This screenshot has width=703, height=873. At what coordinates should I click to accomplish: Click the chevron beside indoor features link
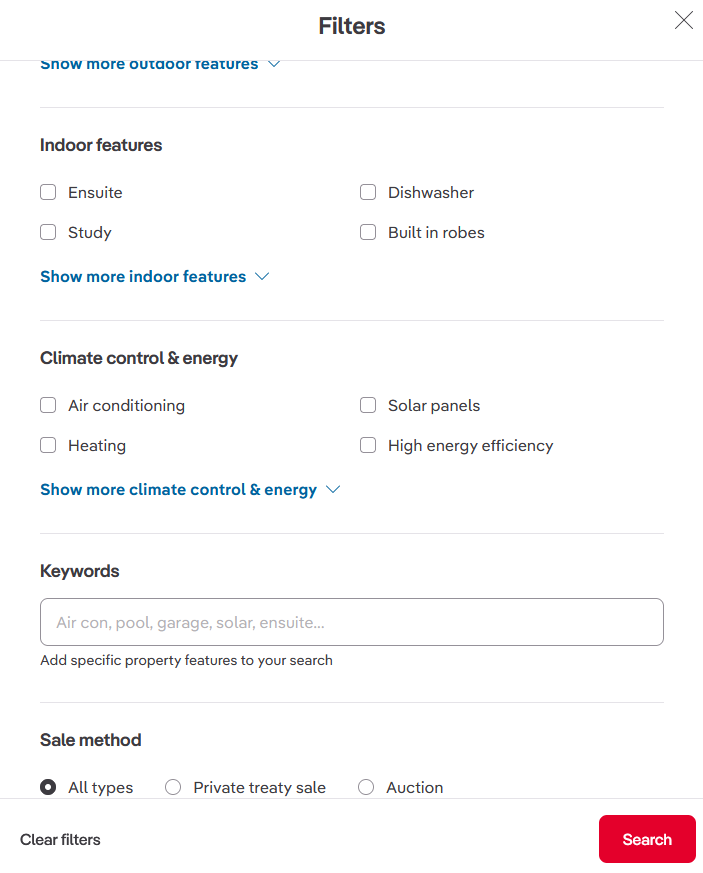(x=263, y=276)
